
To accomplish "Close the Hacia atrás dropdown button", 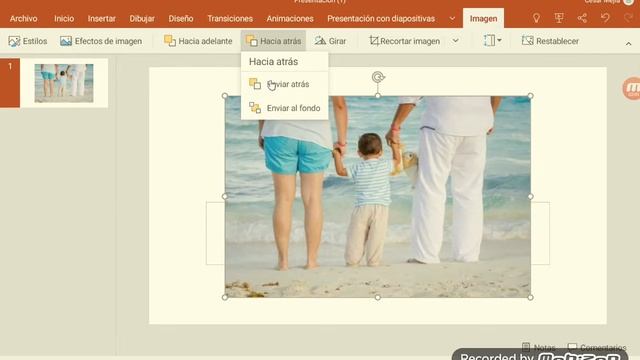I will tap(273, 41).
